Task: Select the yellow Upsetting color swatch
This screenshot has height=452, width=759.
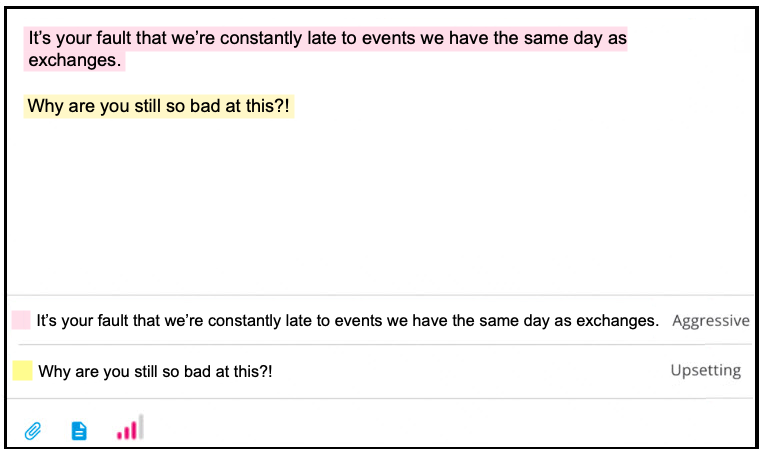Action: point(22,371)
